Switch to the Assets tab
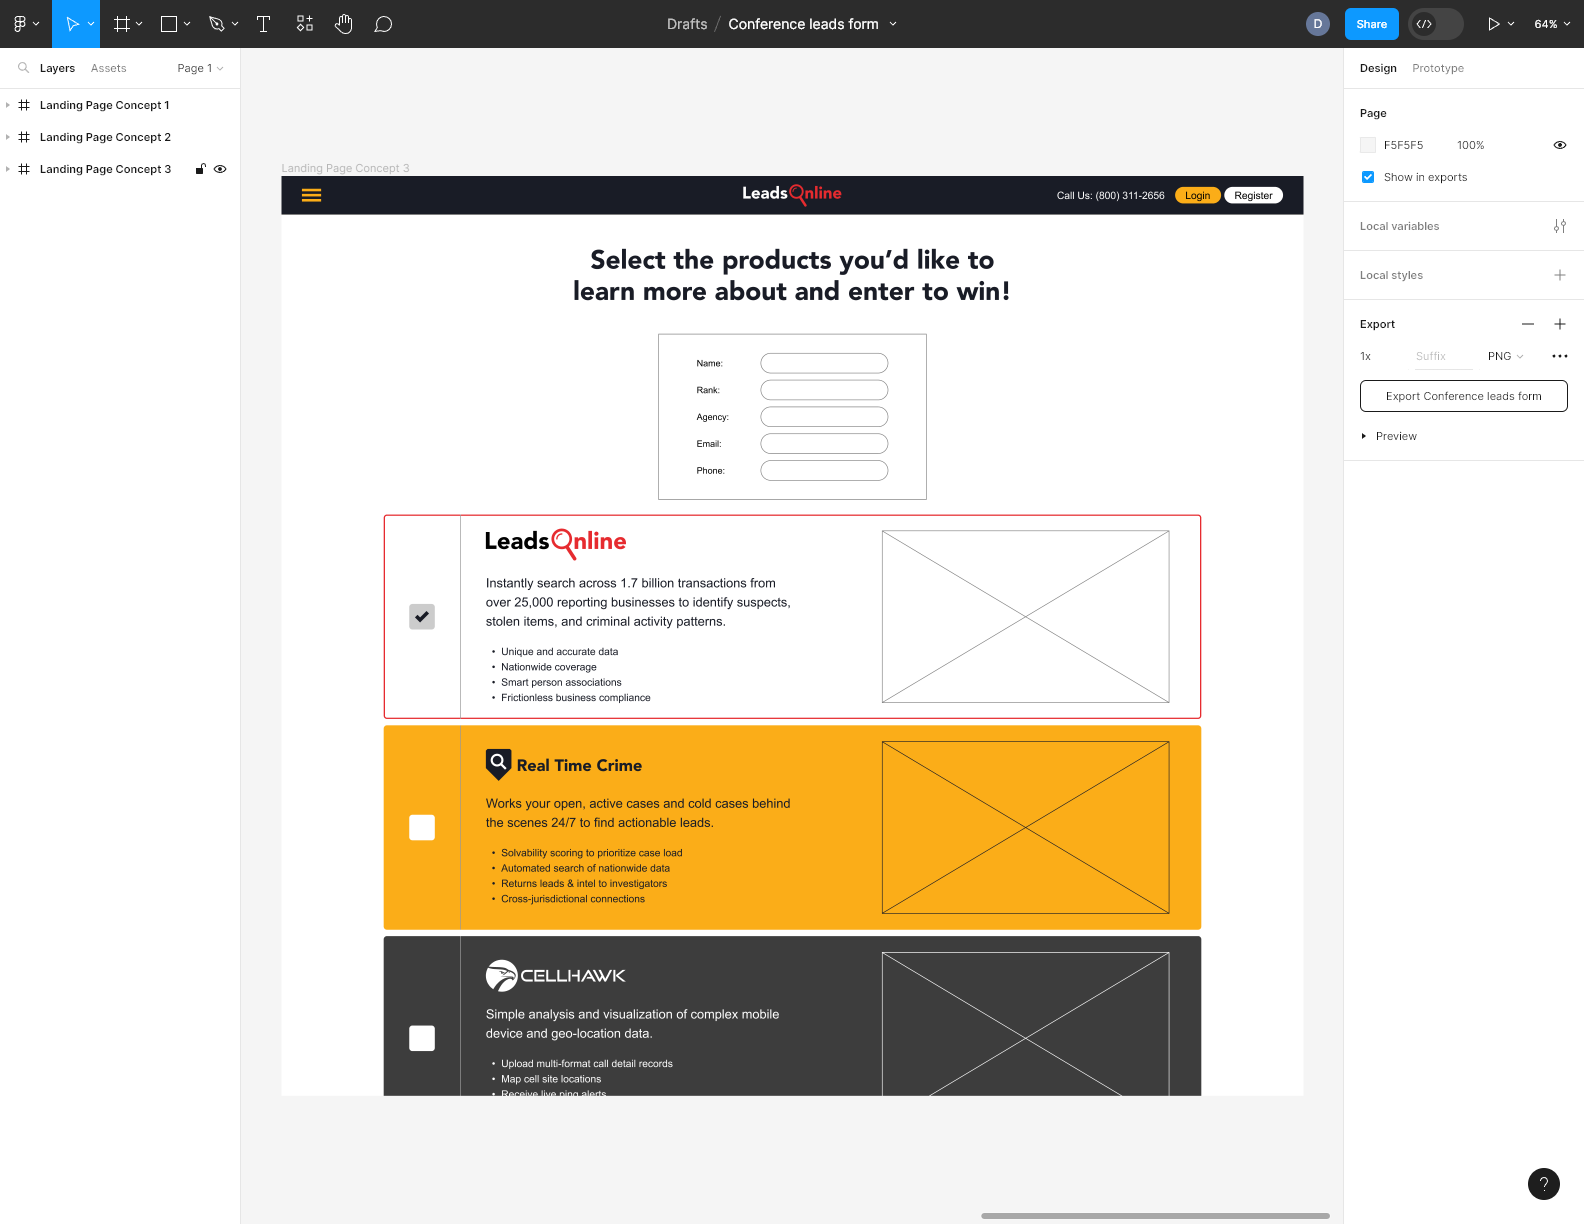1584x1224 pixels. tap(108, 68)
